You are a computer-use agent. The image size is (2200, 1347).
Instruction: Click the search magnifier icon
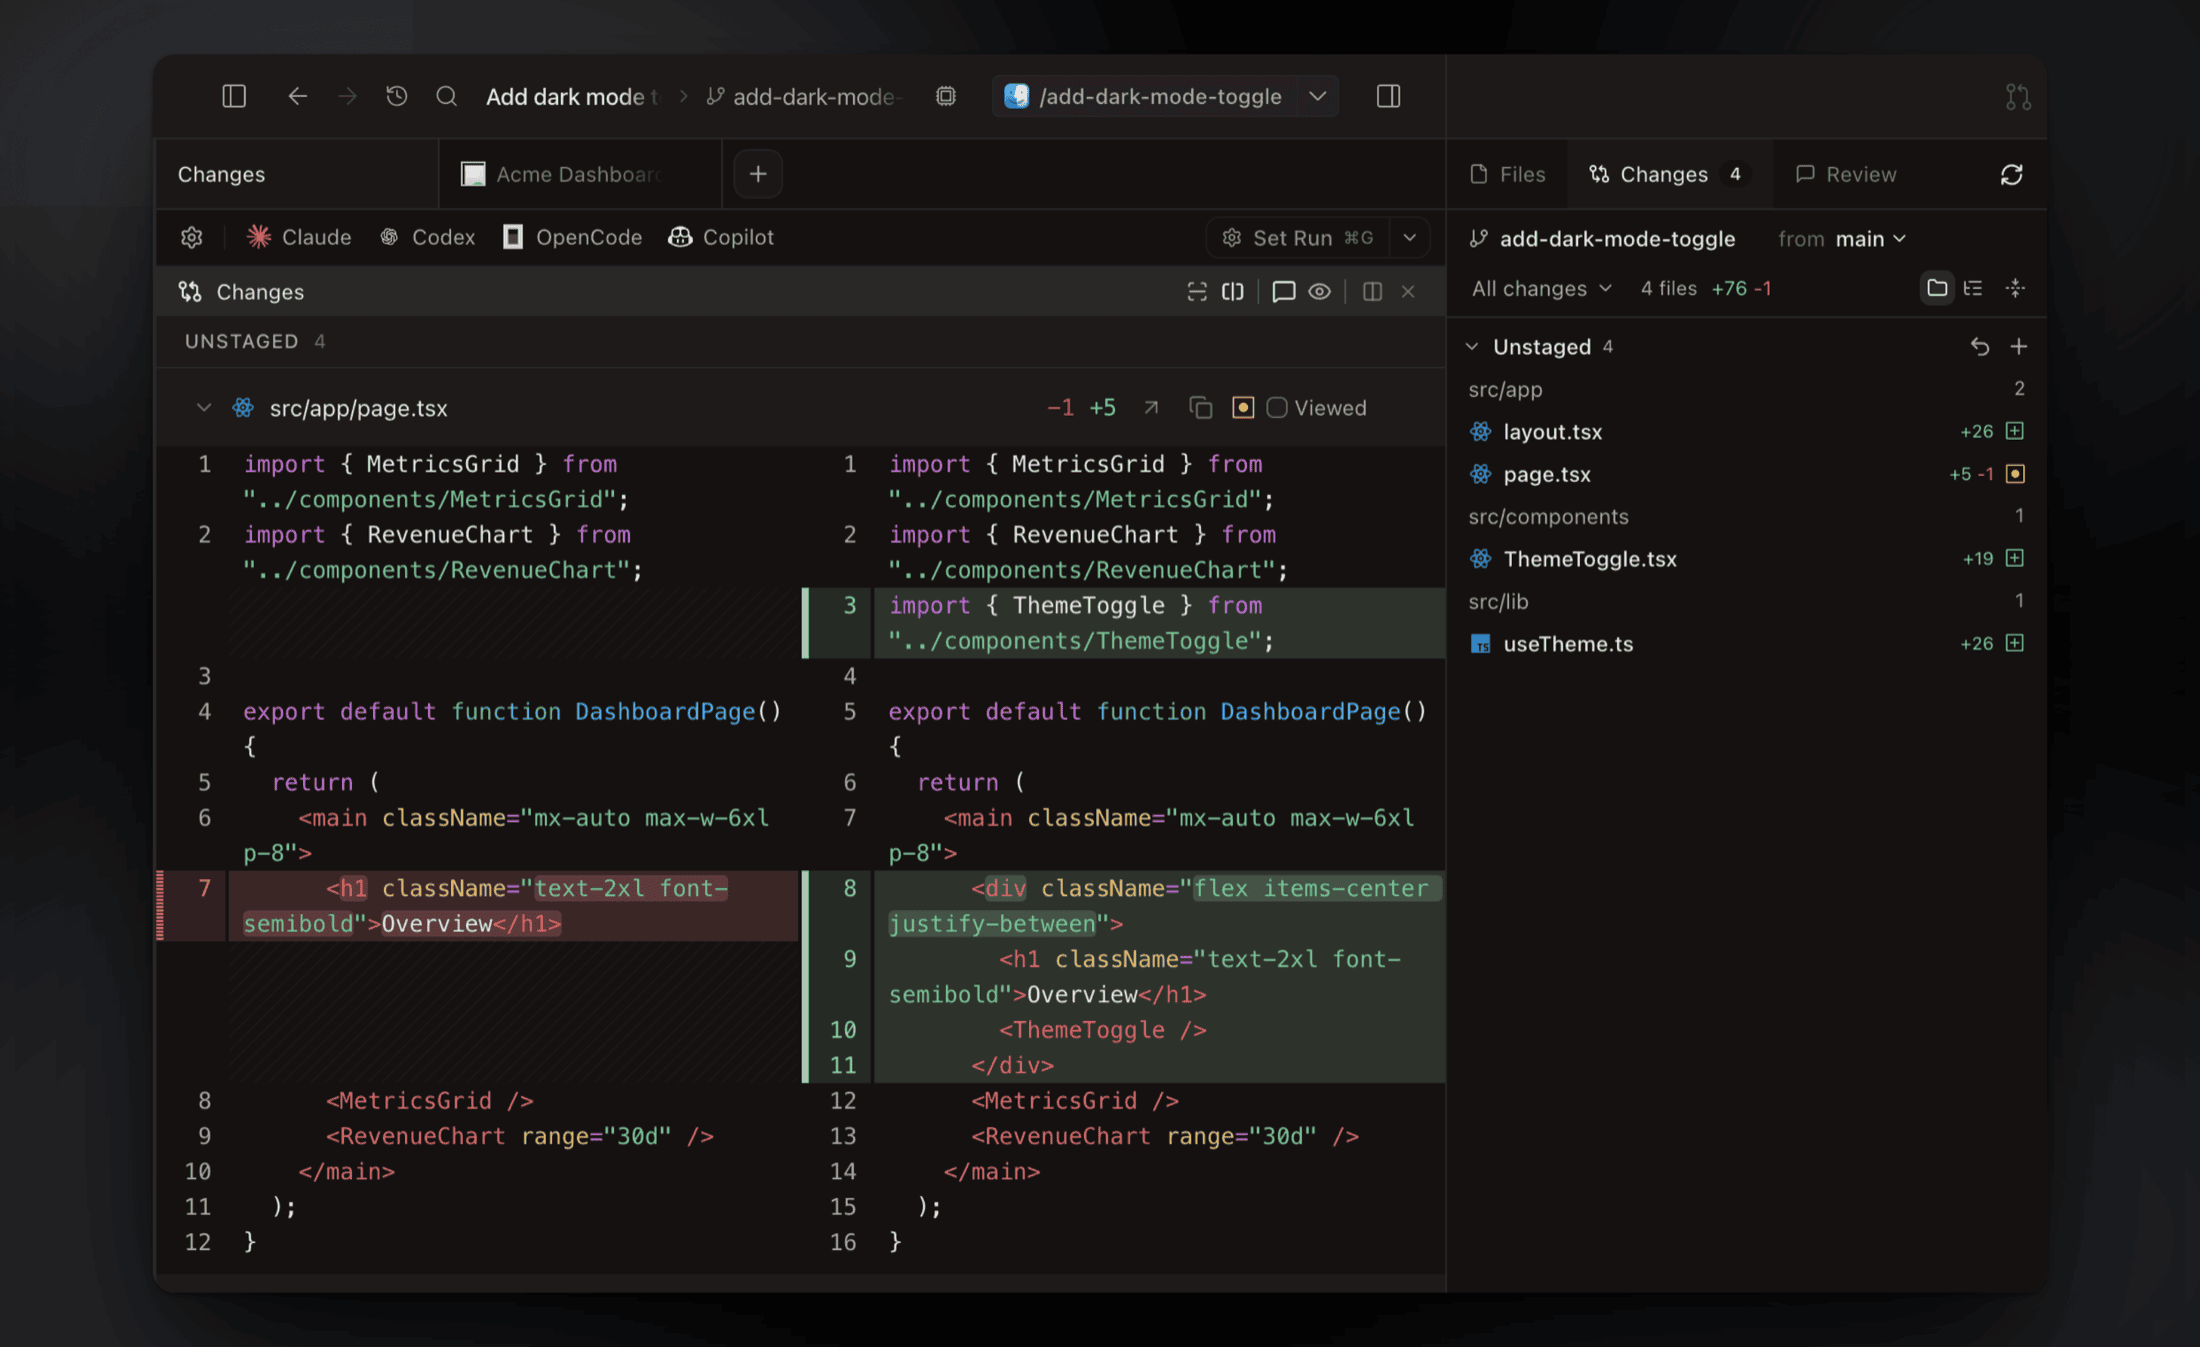point(447,96)
